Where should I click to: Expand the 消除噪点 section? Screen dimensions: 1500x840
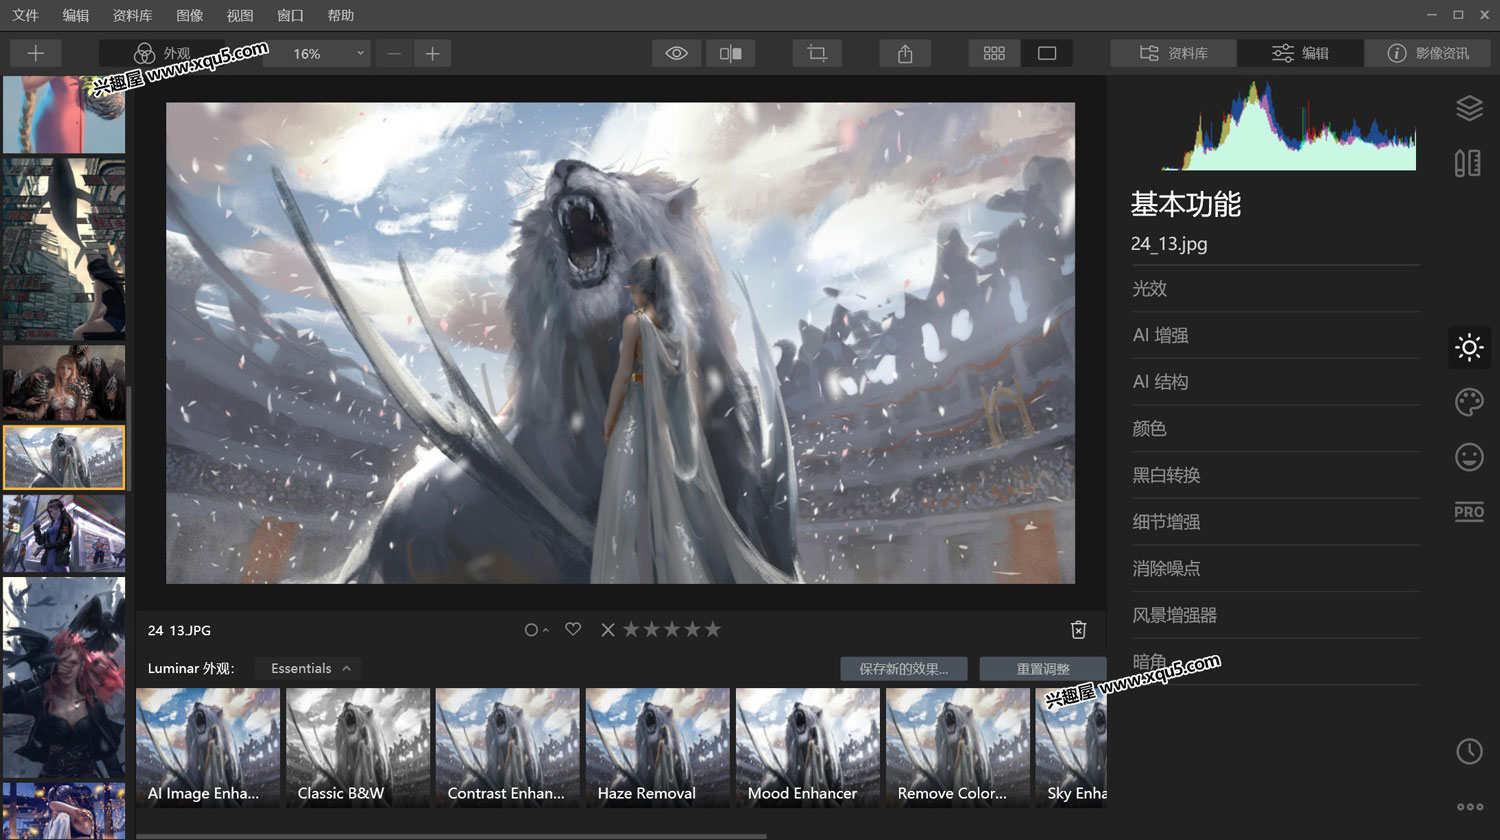1275,568
